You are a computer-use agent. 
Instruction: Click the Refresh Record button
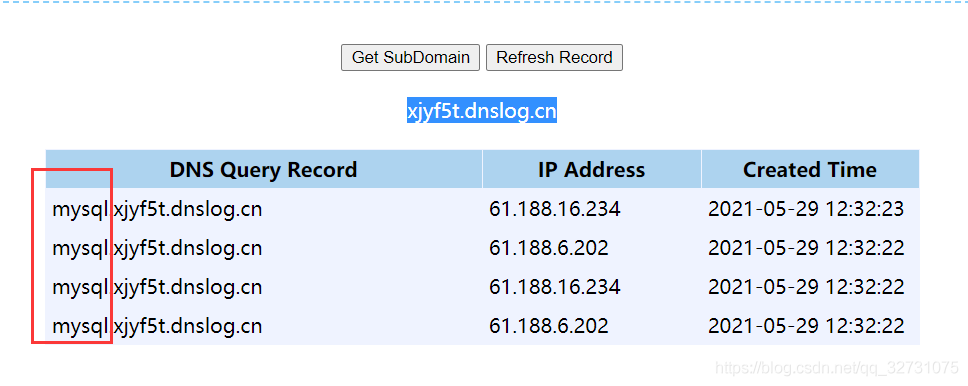554,57
